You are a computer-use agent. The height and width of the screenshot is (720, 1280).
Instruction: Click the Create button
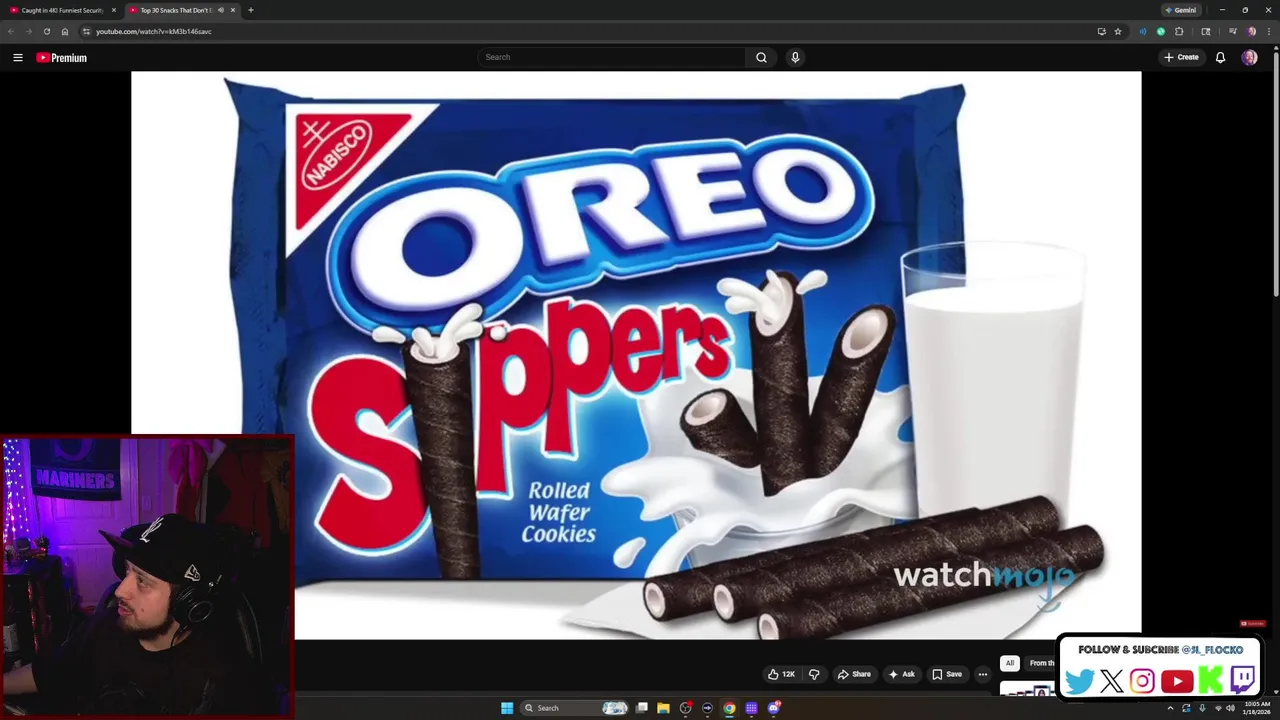[x=1181, y=57]
